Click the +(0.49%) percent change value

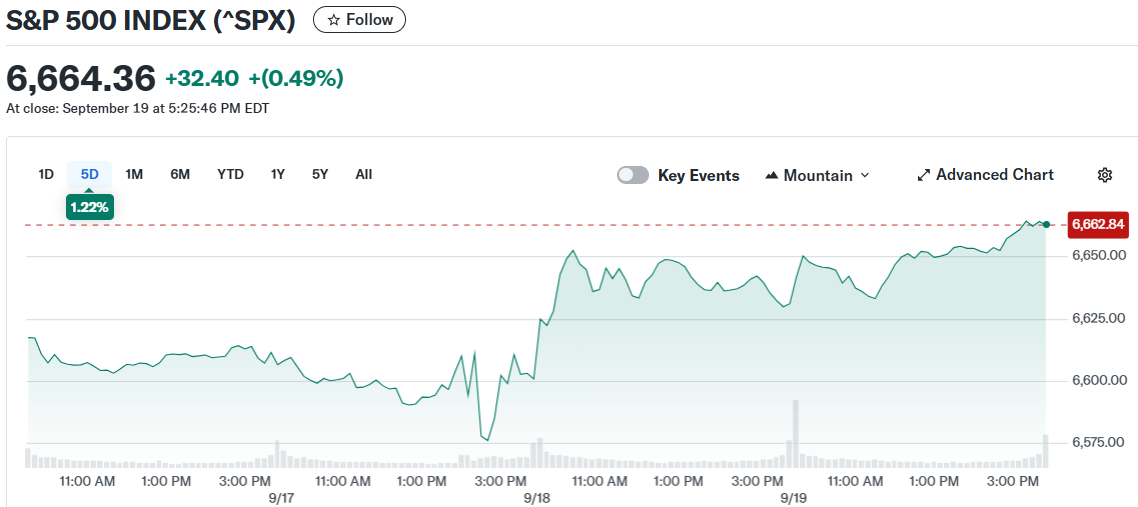coord(296,78)
